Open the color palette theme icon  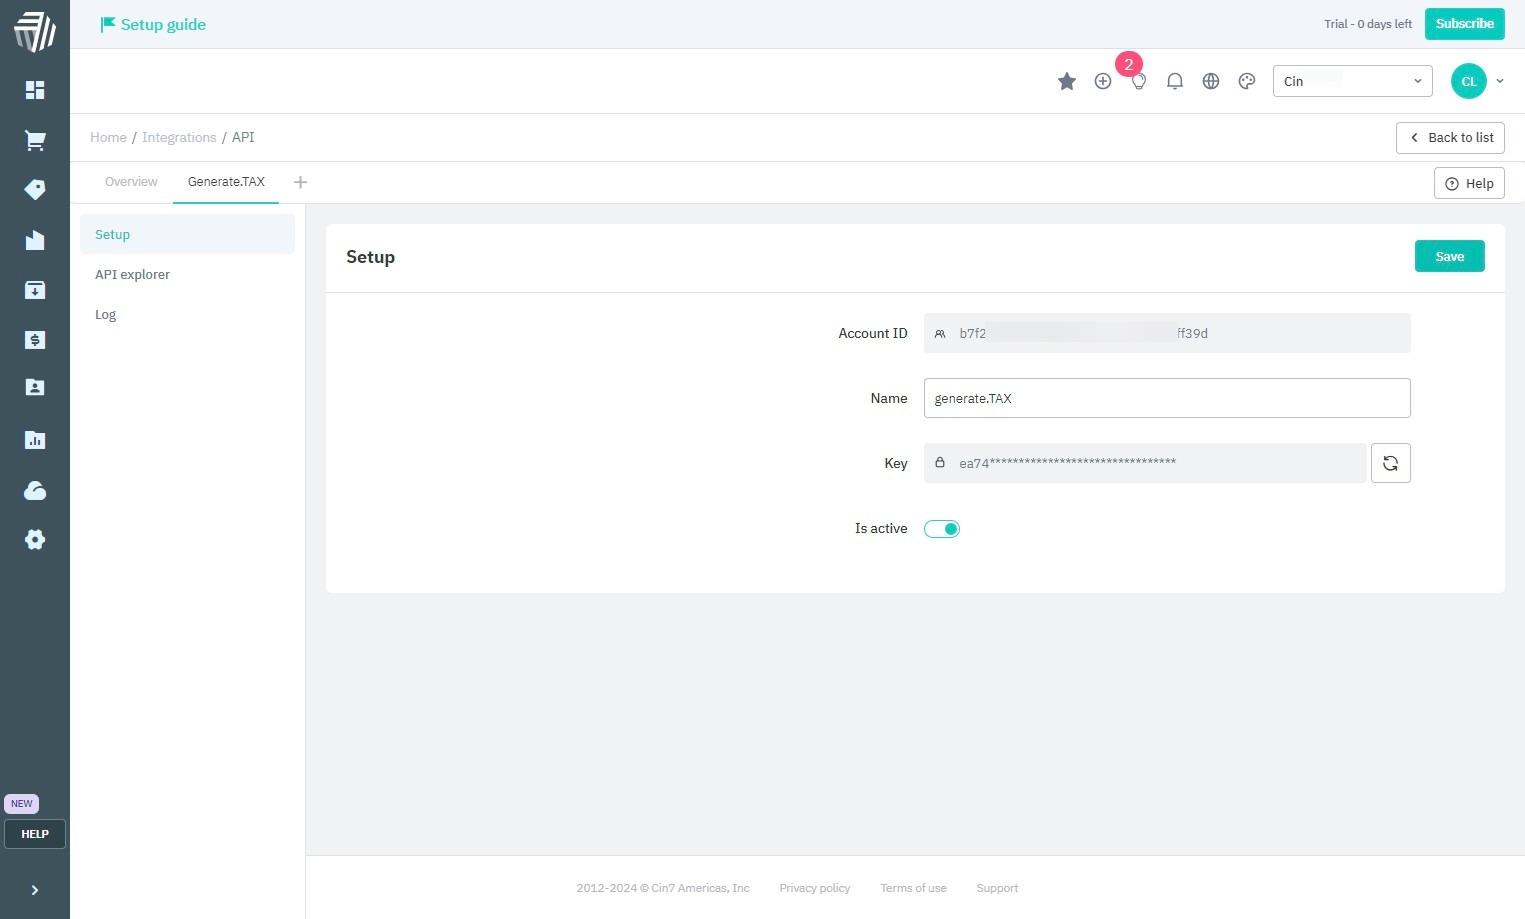pyautogui.click(x=1247, y=81)
